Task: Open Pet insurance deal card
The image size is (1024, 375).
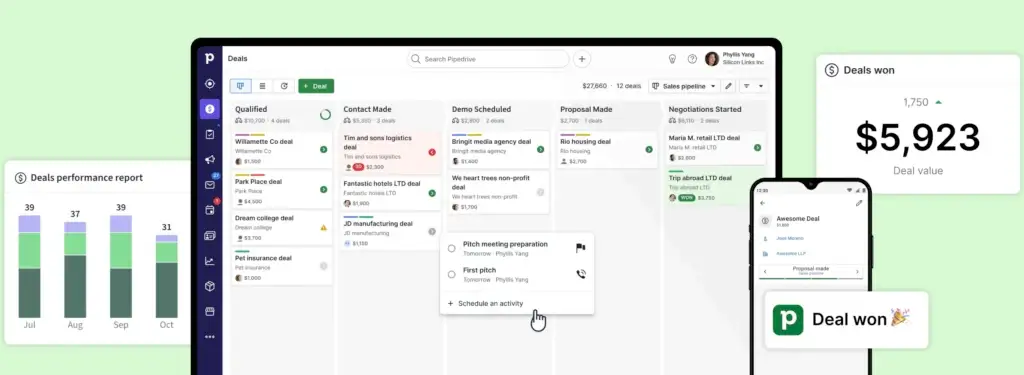Action: (281, 267)
